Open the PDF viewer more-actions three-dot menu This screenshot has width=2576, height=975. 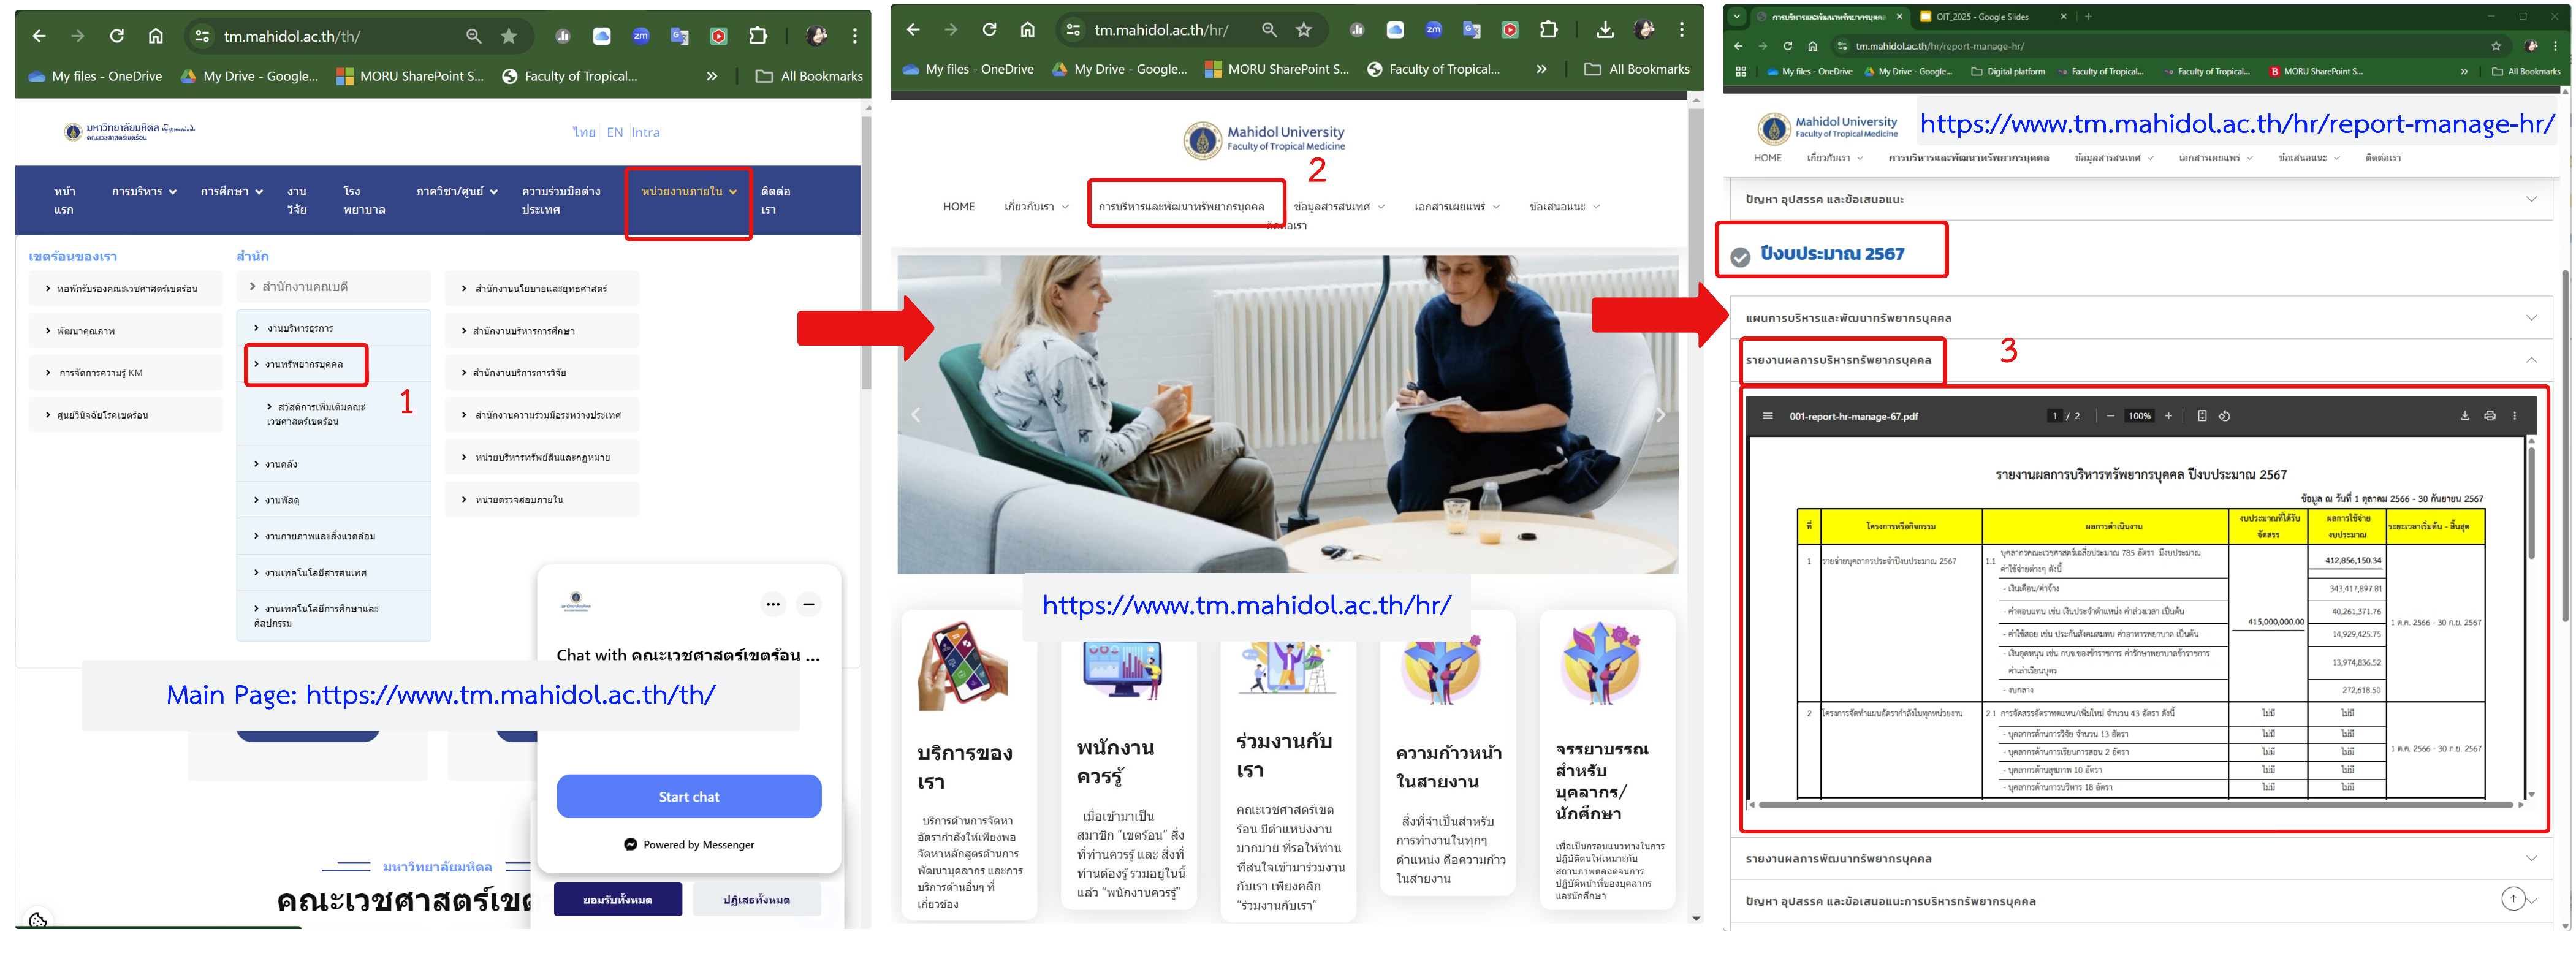point(2515,416)
